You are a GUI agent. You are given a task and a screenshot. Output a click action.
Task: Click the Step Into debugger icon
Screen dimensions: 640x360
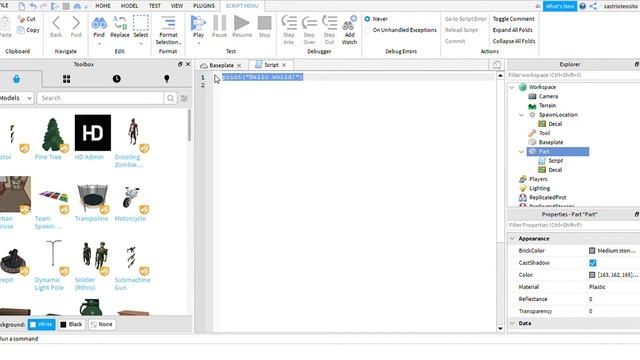point(289,23)
